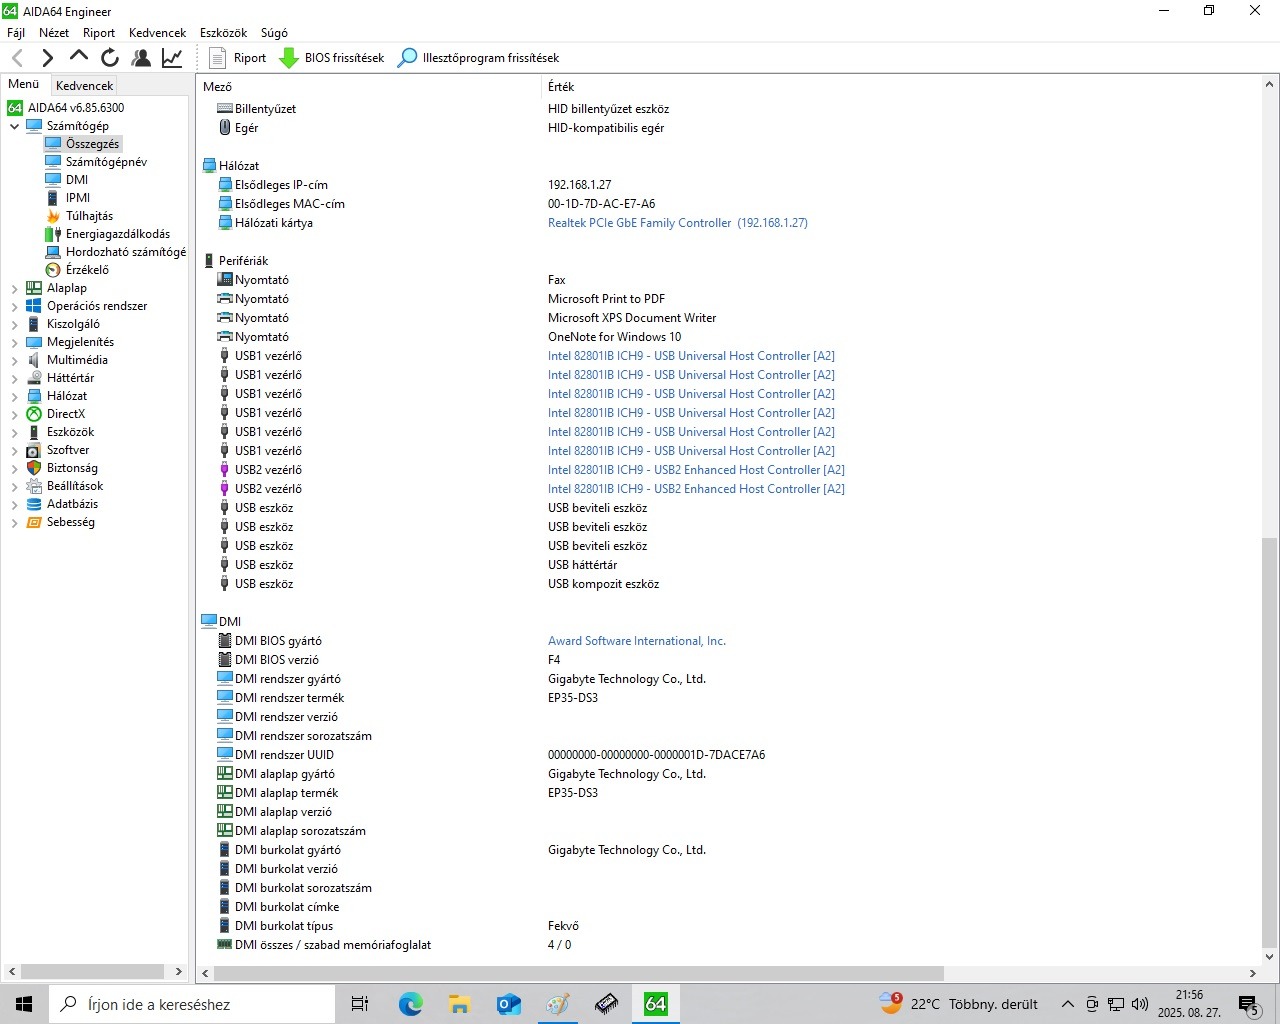Click the Refresh toolbar icon
1280x1024 pixels.
[x=110, y=58]
